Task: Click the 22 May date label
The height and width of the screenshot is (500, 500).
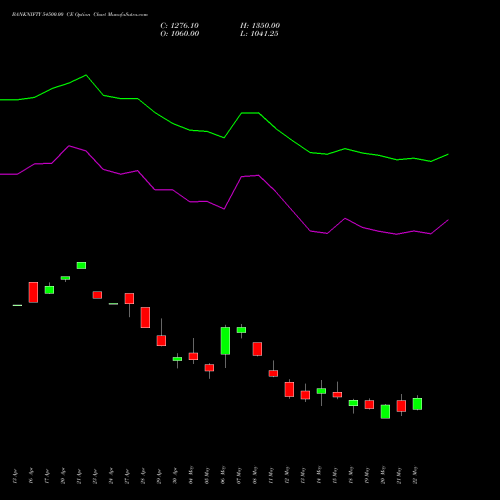Action: point(415,475)
